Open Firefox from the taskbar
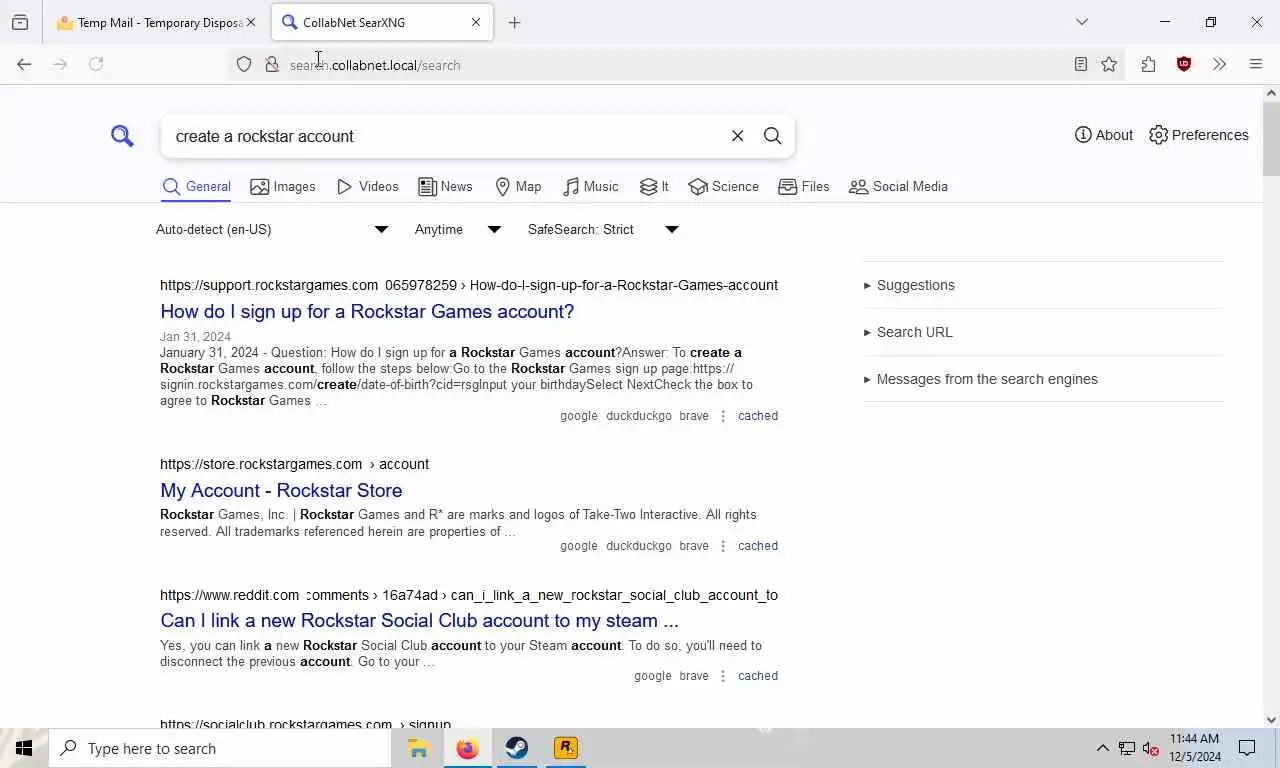This screenshot has width=1280, height=768. 467,748
